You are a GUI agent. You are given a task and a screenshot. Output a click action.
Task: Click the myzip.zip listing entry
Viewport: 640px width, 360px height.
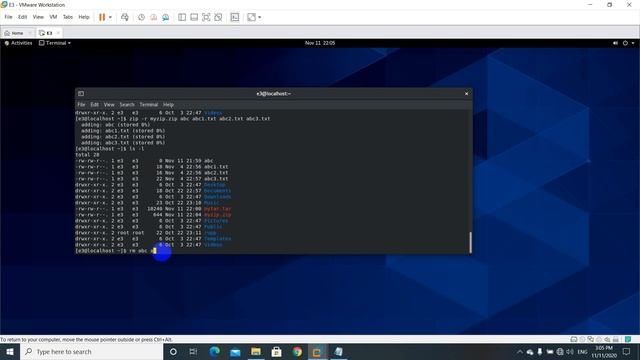pyautogui.click(x=218, y=215)
